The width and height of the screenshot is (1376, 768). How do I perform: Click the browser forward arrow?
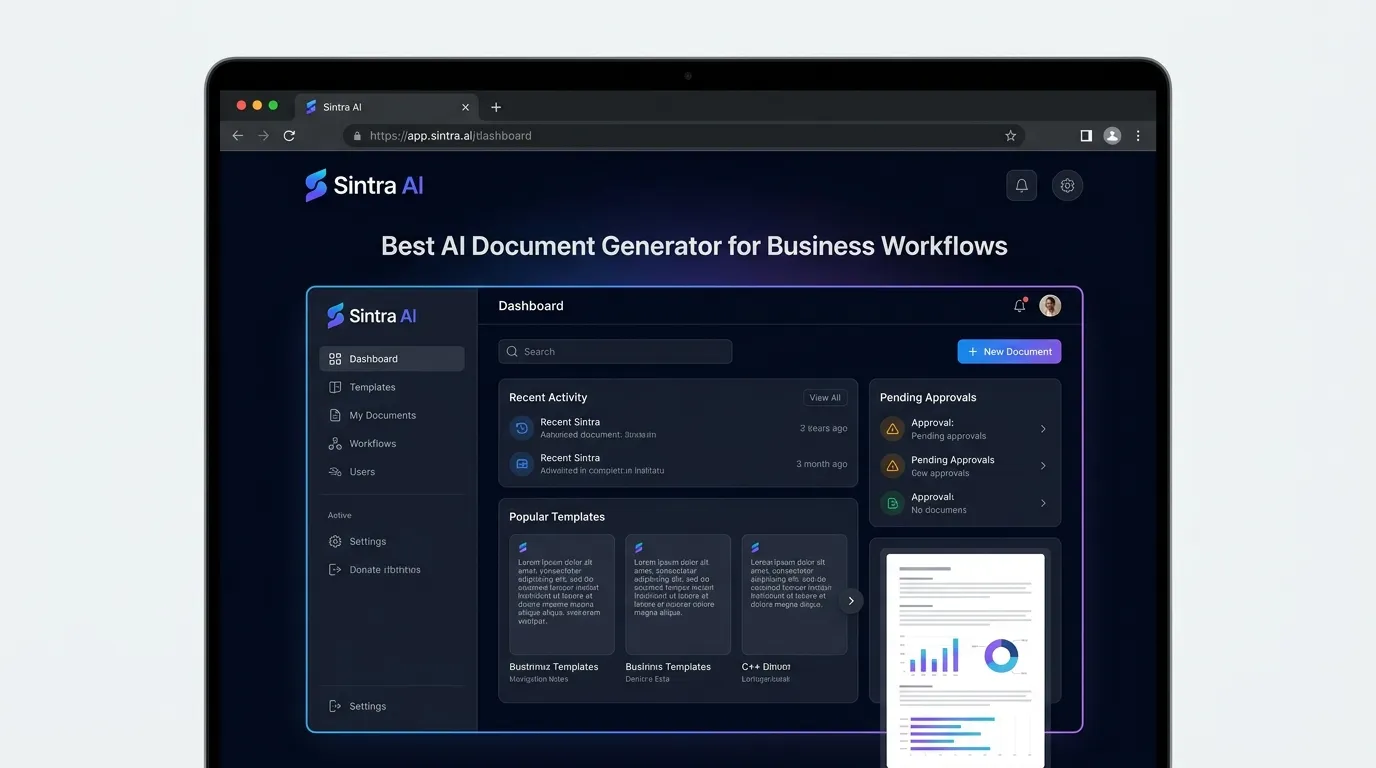coord(264,136)
